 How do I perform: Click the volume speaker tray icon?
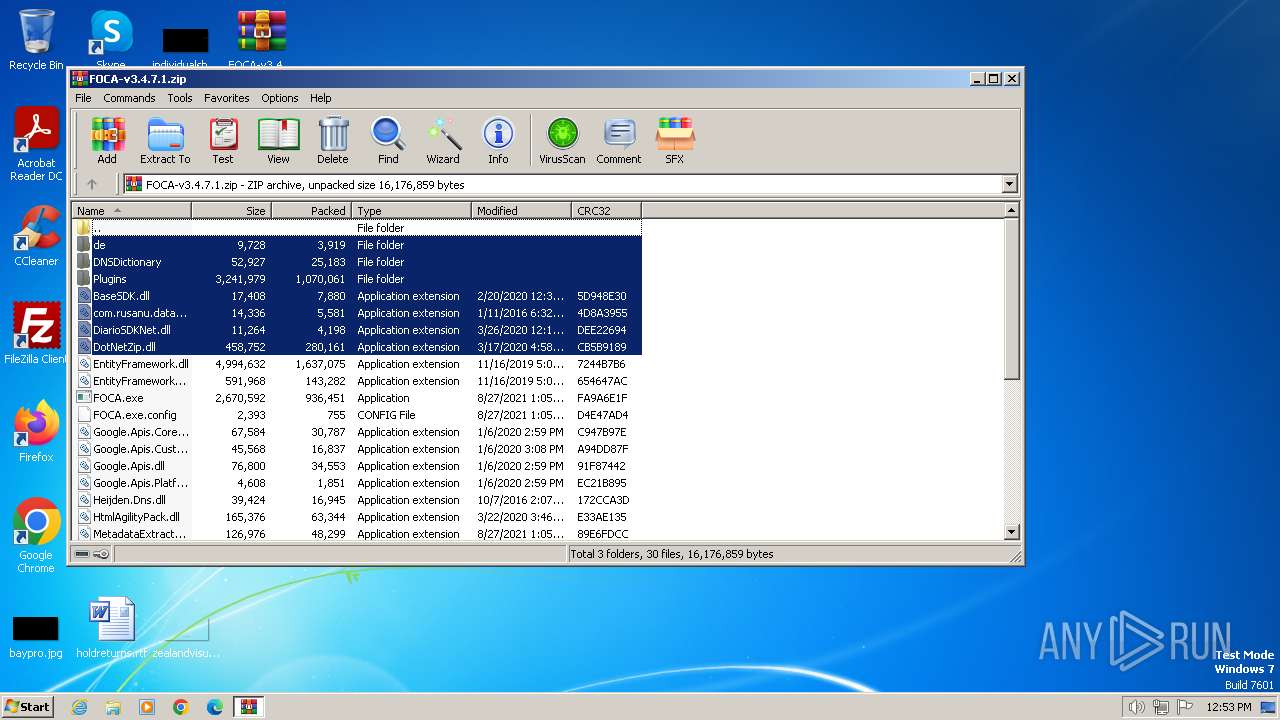click(x=1136, y=707)
